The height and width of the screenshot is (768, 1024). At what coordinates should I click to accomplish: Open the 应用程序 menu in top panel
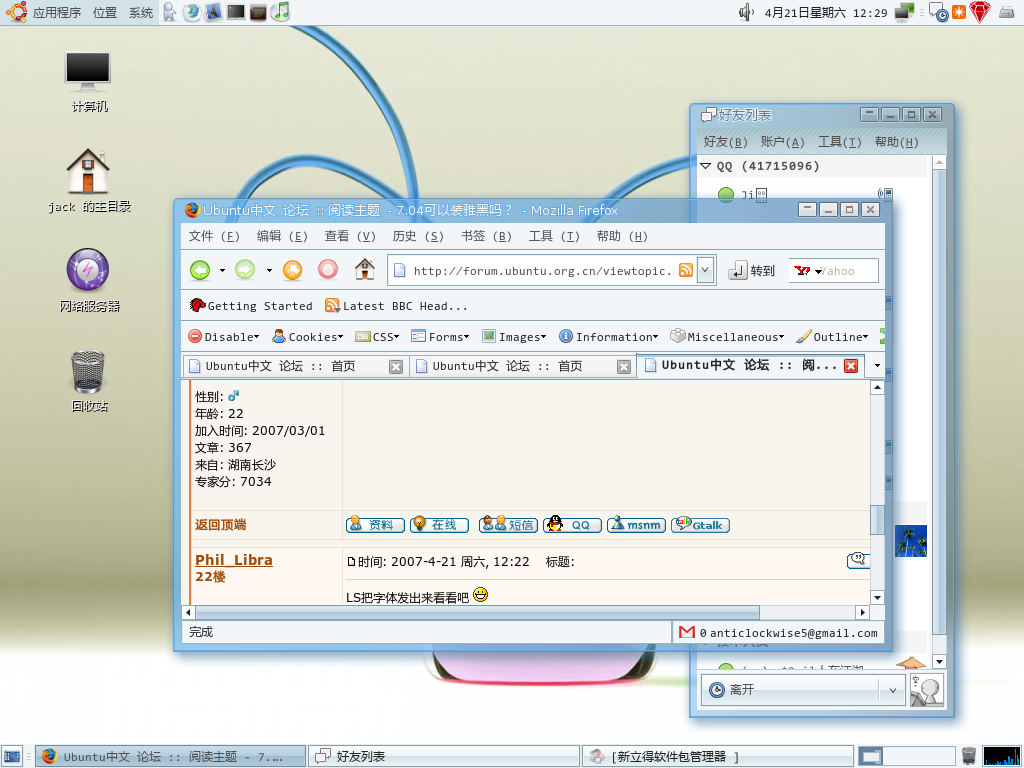[56, 12]
